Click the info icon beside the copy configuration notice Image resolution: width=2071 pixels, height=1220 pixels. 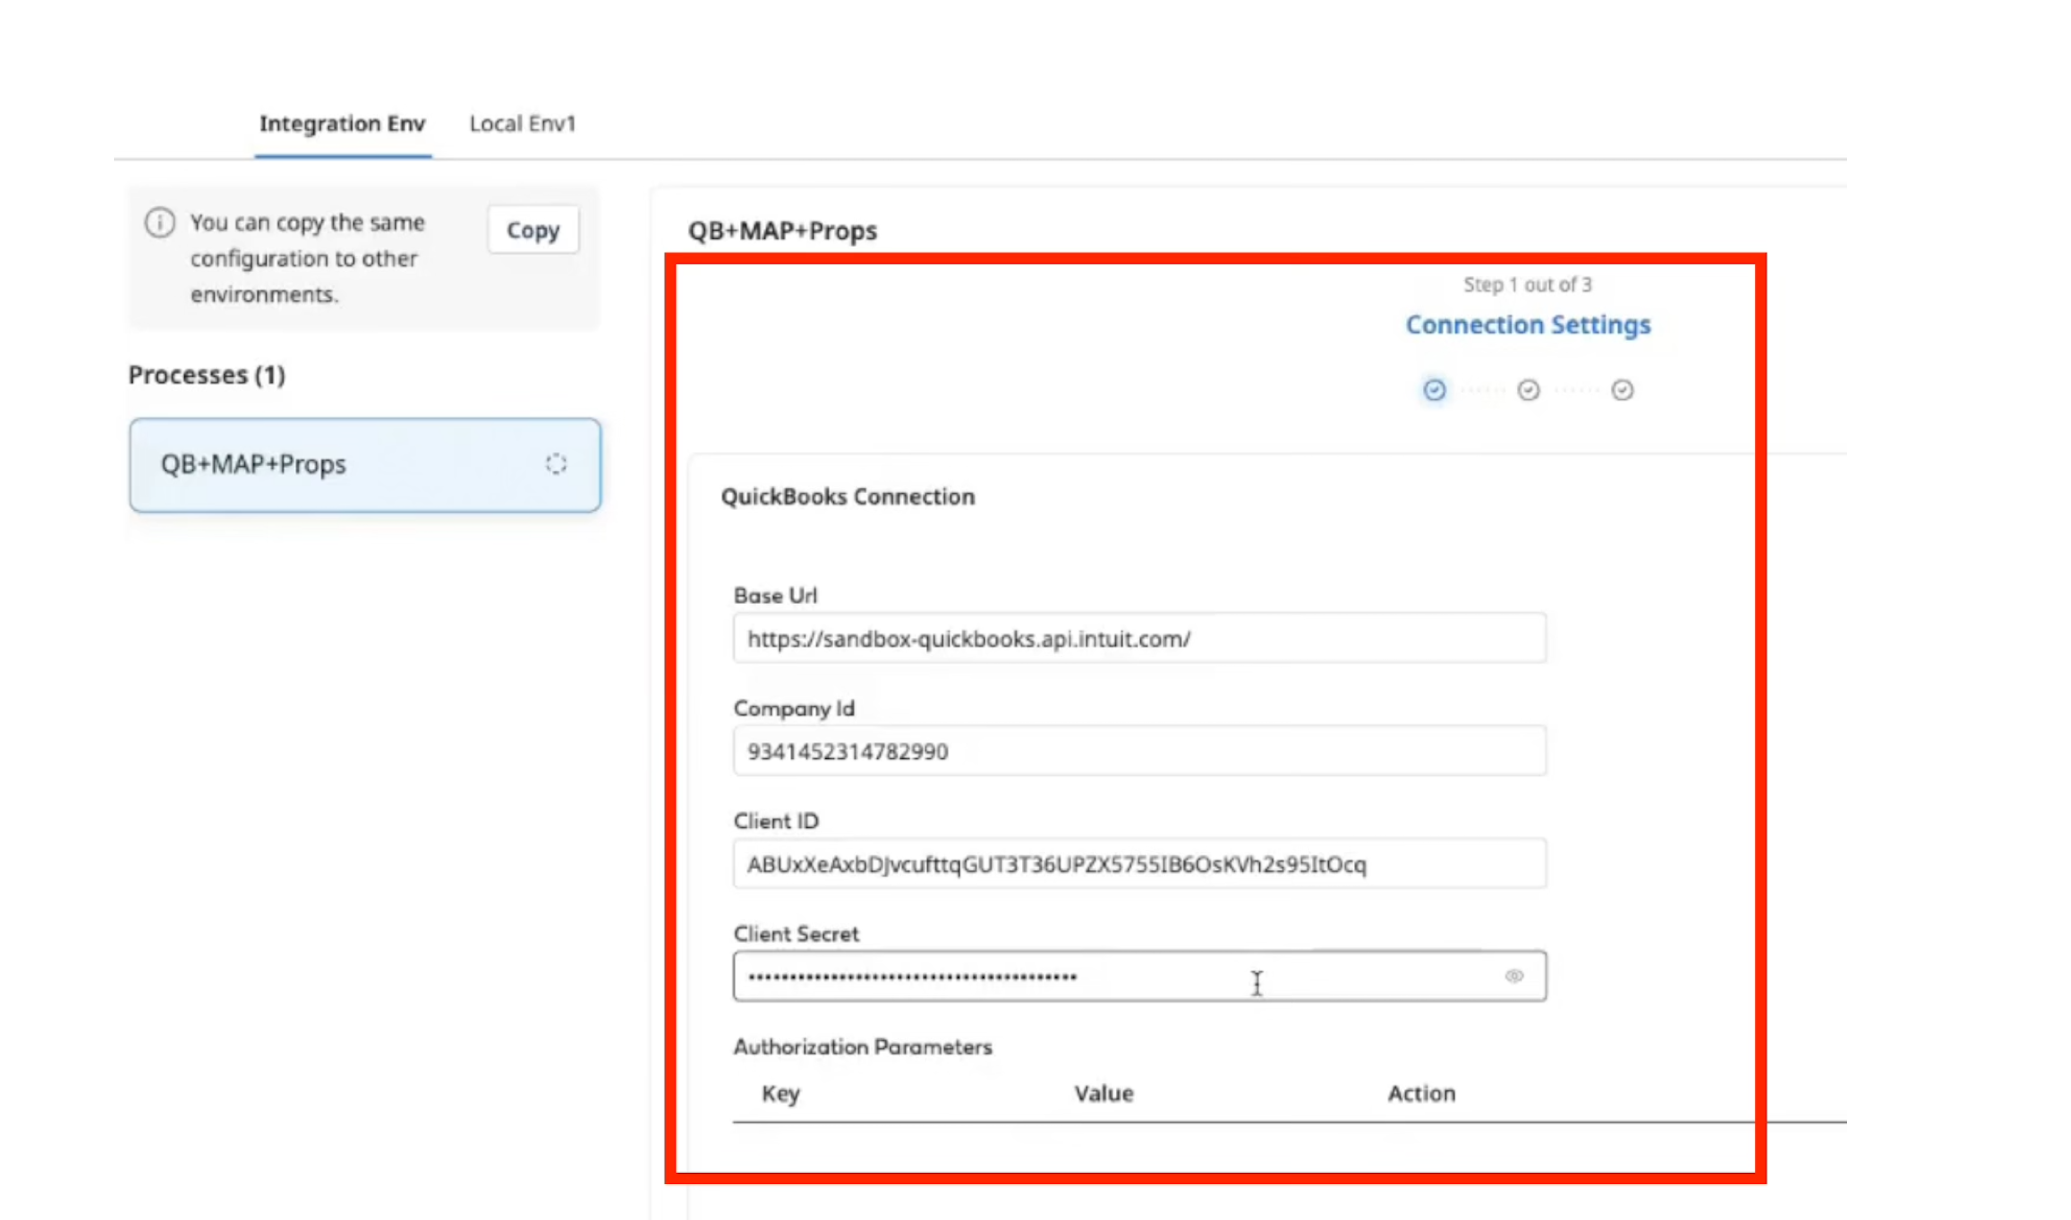160,222
